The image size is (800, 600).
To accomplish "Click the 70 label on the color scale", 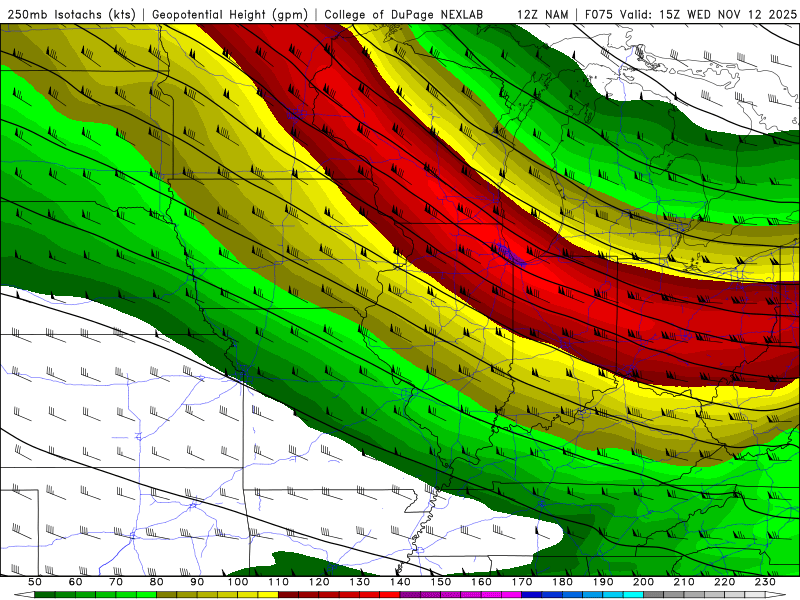I will (x=116, y=582).
